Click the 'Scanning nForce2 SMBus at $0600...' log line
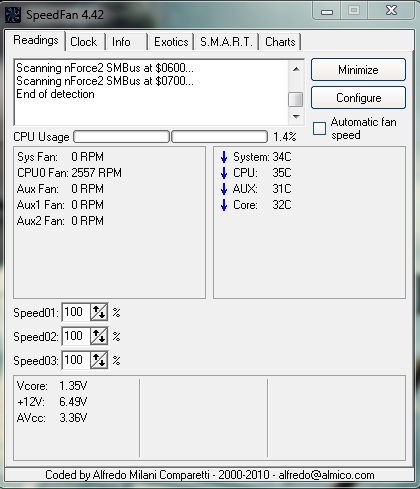The height and width of the screenshot is (489, 420). point(105,68)
